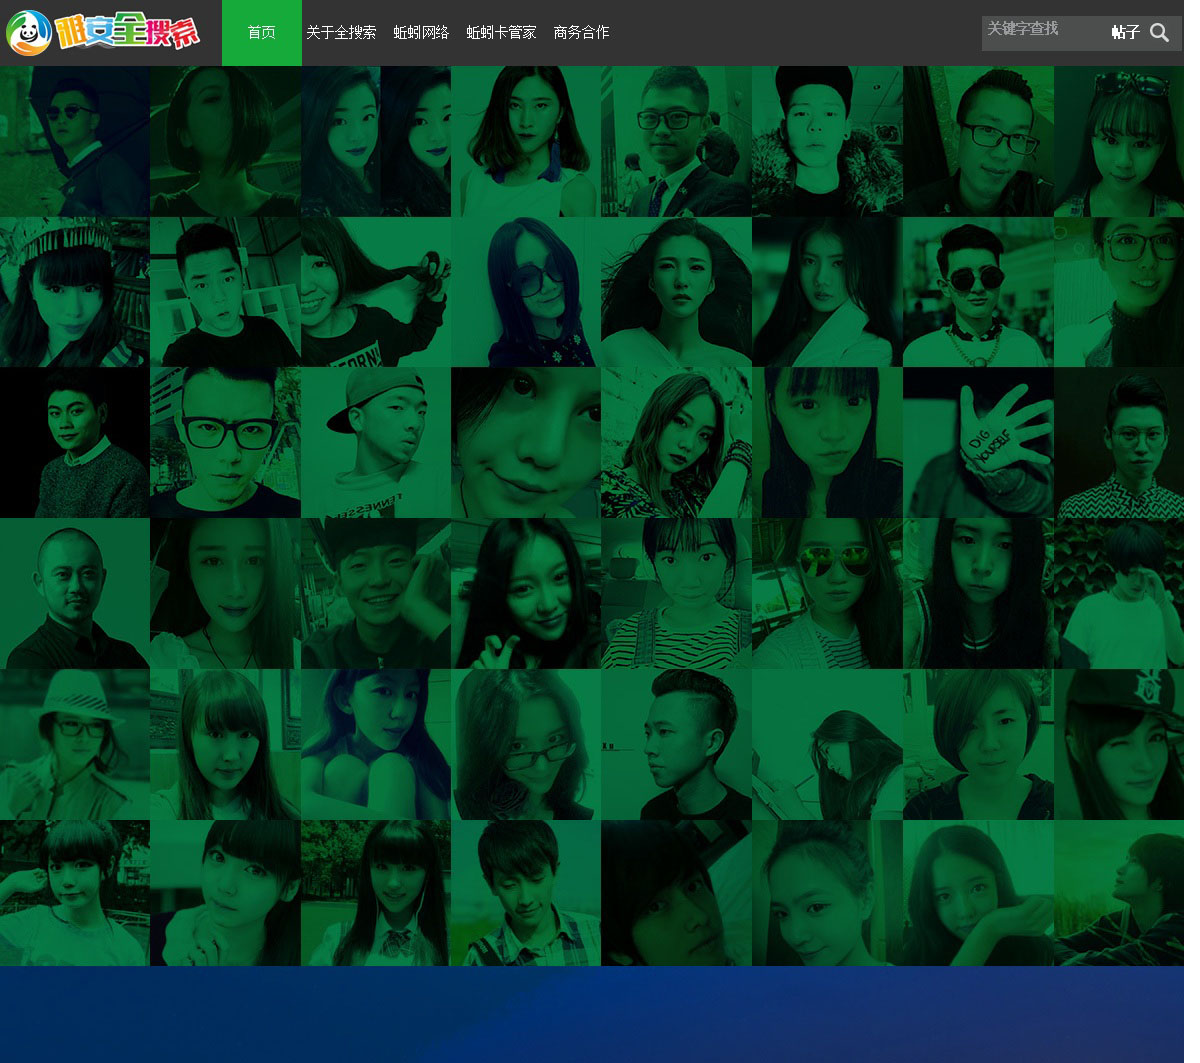Select photo with zigzag patterned sweater

point(1119,442)
